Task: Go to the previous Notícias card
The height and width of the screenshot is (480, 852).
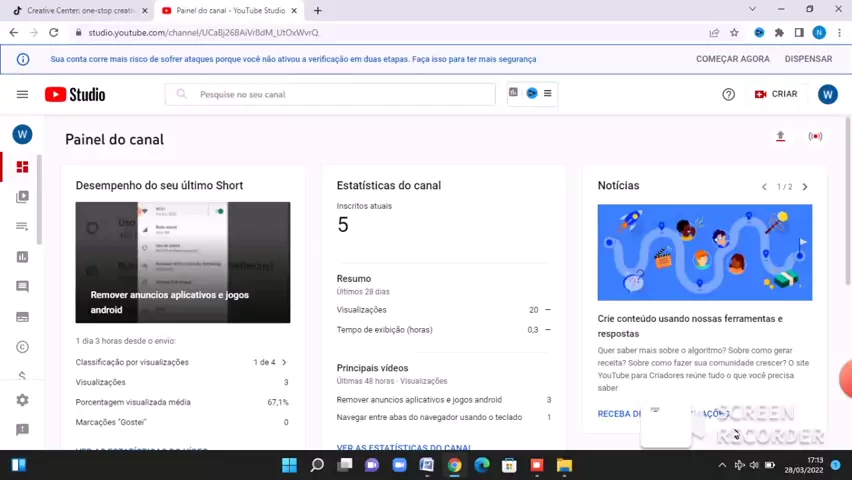Action: pyautogui.click(x=764, y=186)
